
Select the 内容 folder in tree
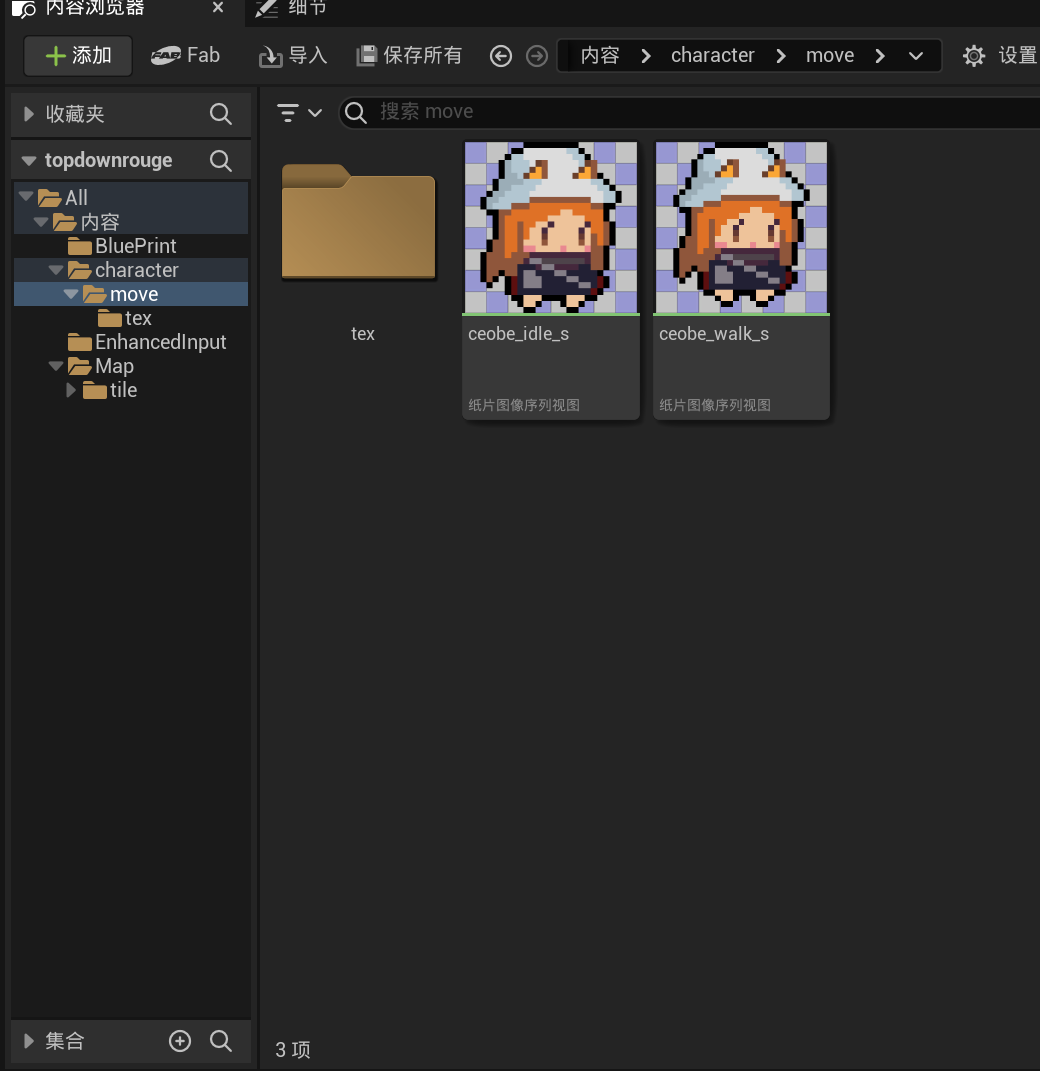click(131, 222)
